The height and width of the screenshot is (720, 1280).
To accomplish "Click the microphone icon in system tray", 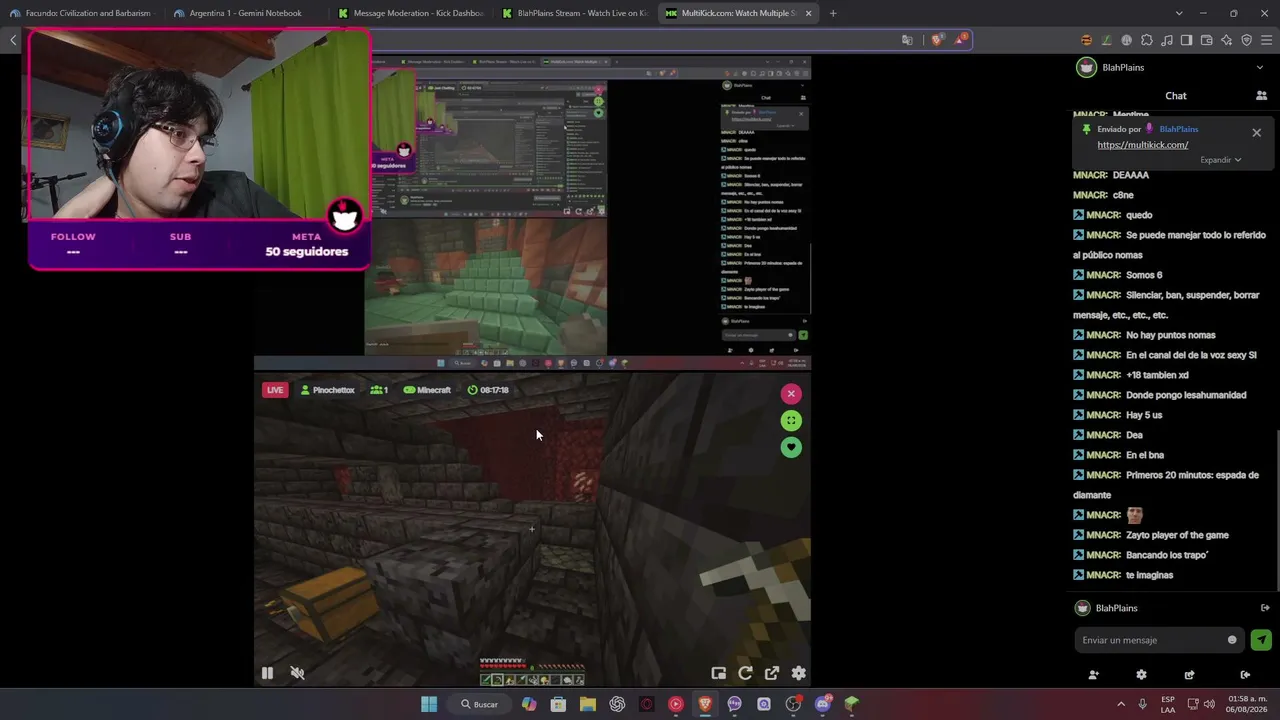I will point(1143,704).
